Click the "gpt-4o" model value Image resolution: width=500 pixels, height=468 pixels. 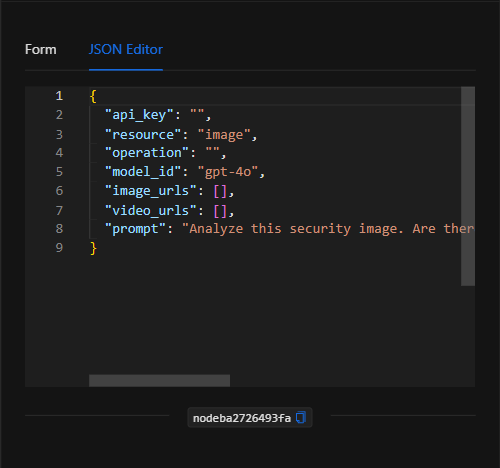pyautogui.click(x=228, y=172)
